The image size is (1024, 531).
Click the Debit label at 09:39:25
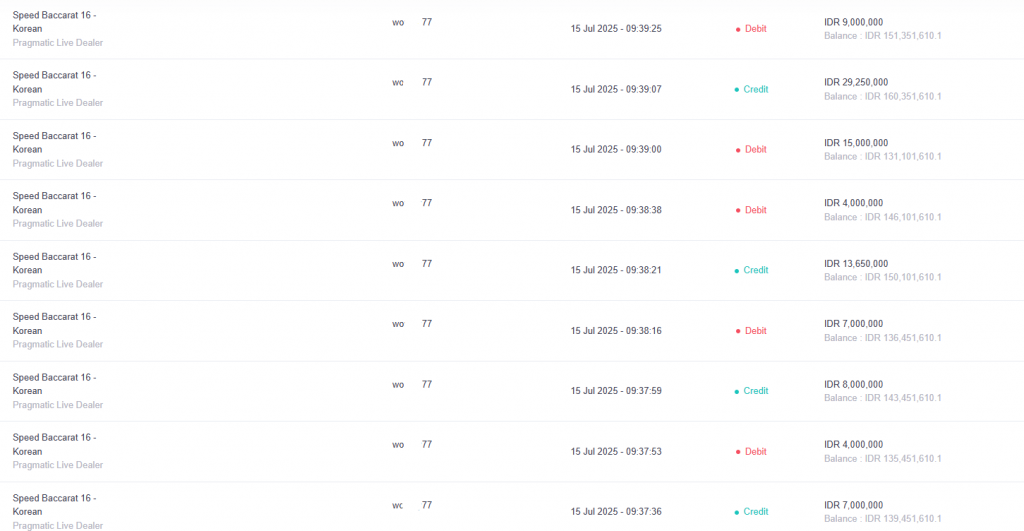[756, 29]
